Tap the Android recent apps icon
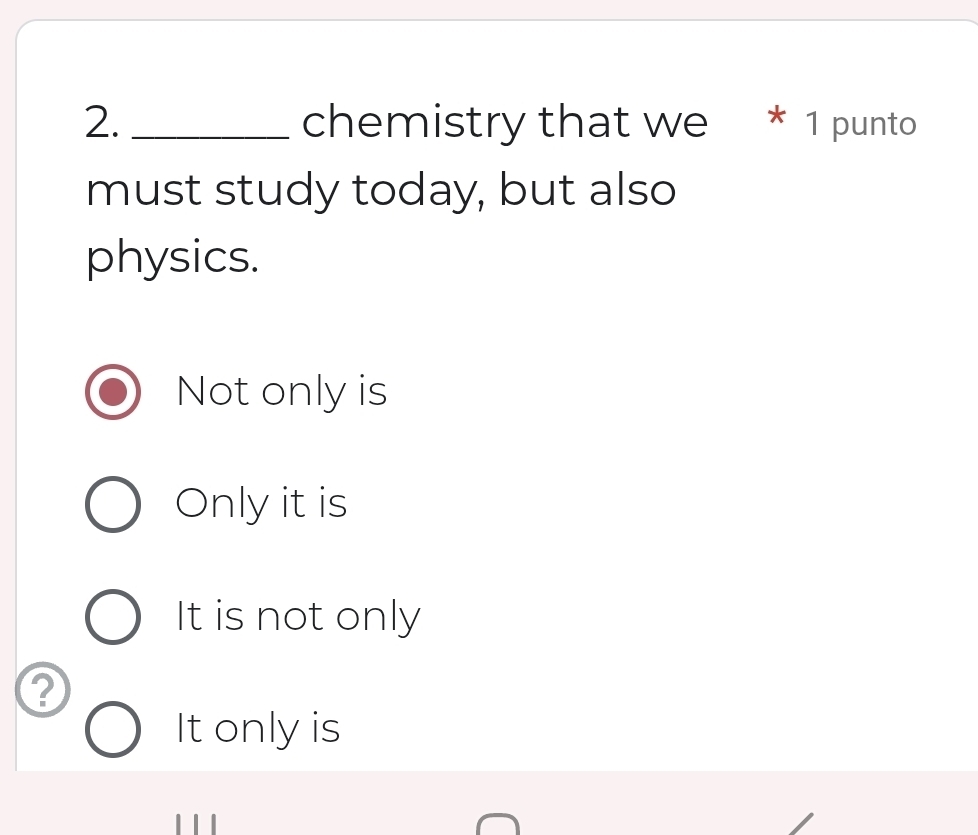Viewport: 978px width, 835px height. tap(196, 824)
